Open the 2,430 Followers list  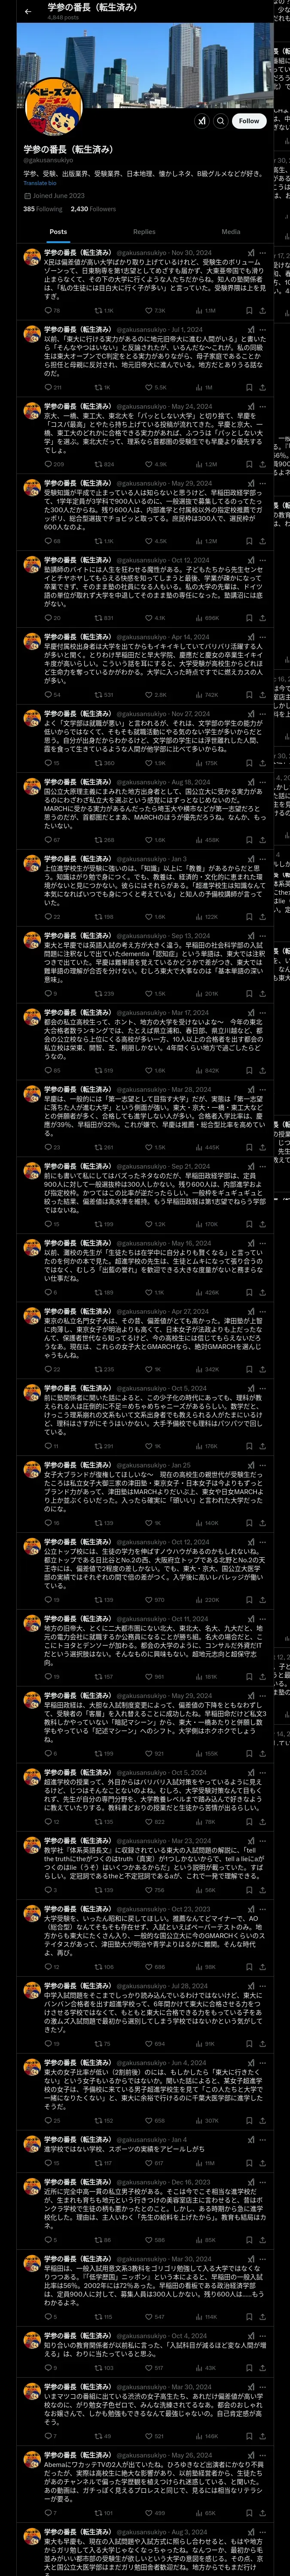[93, 209]
